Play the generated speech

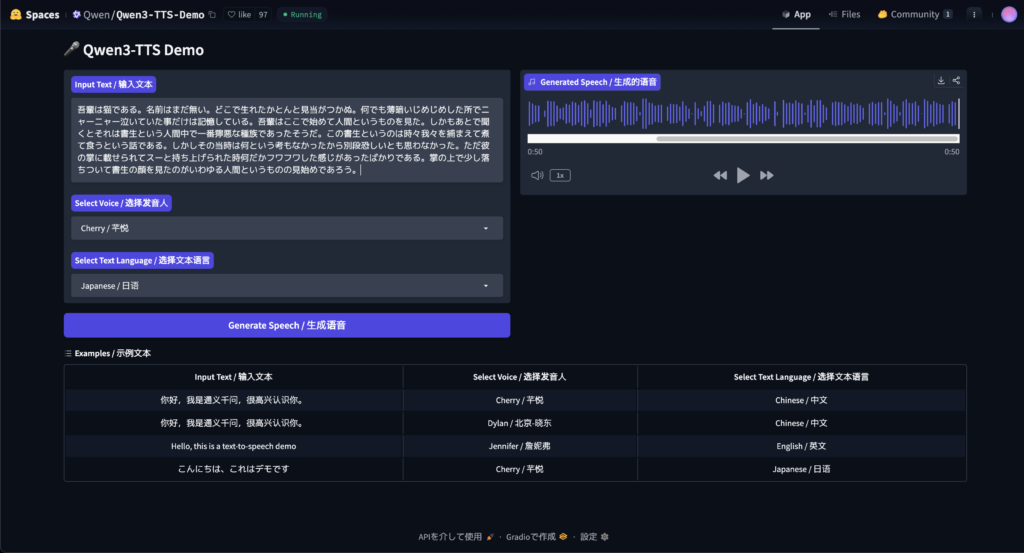743,175
